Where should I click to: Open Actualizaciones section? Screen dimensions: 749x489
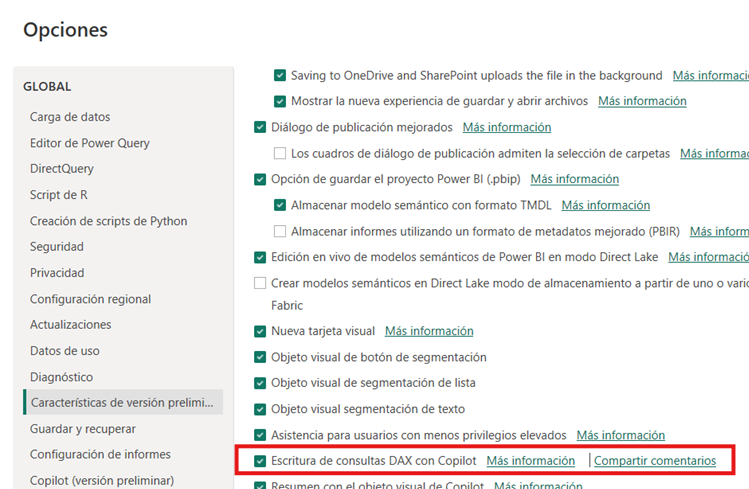pos(70,325)
